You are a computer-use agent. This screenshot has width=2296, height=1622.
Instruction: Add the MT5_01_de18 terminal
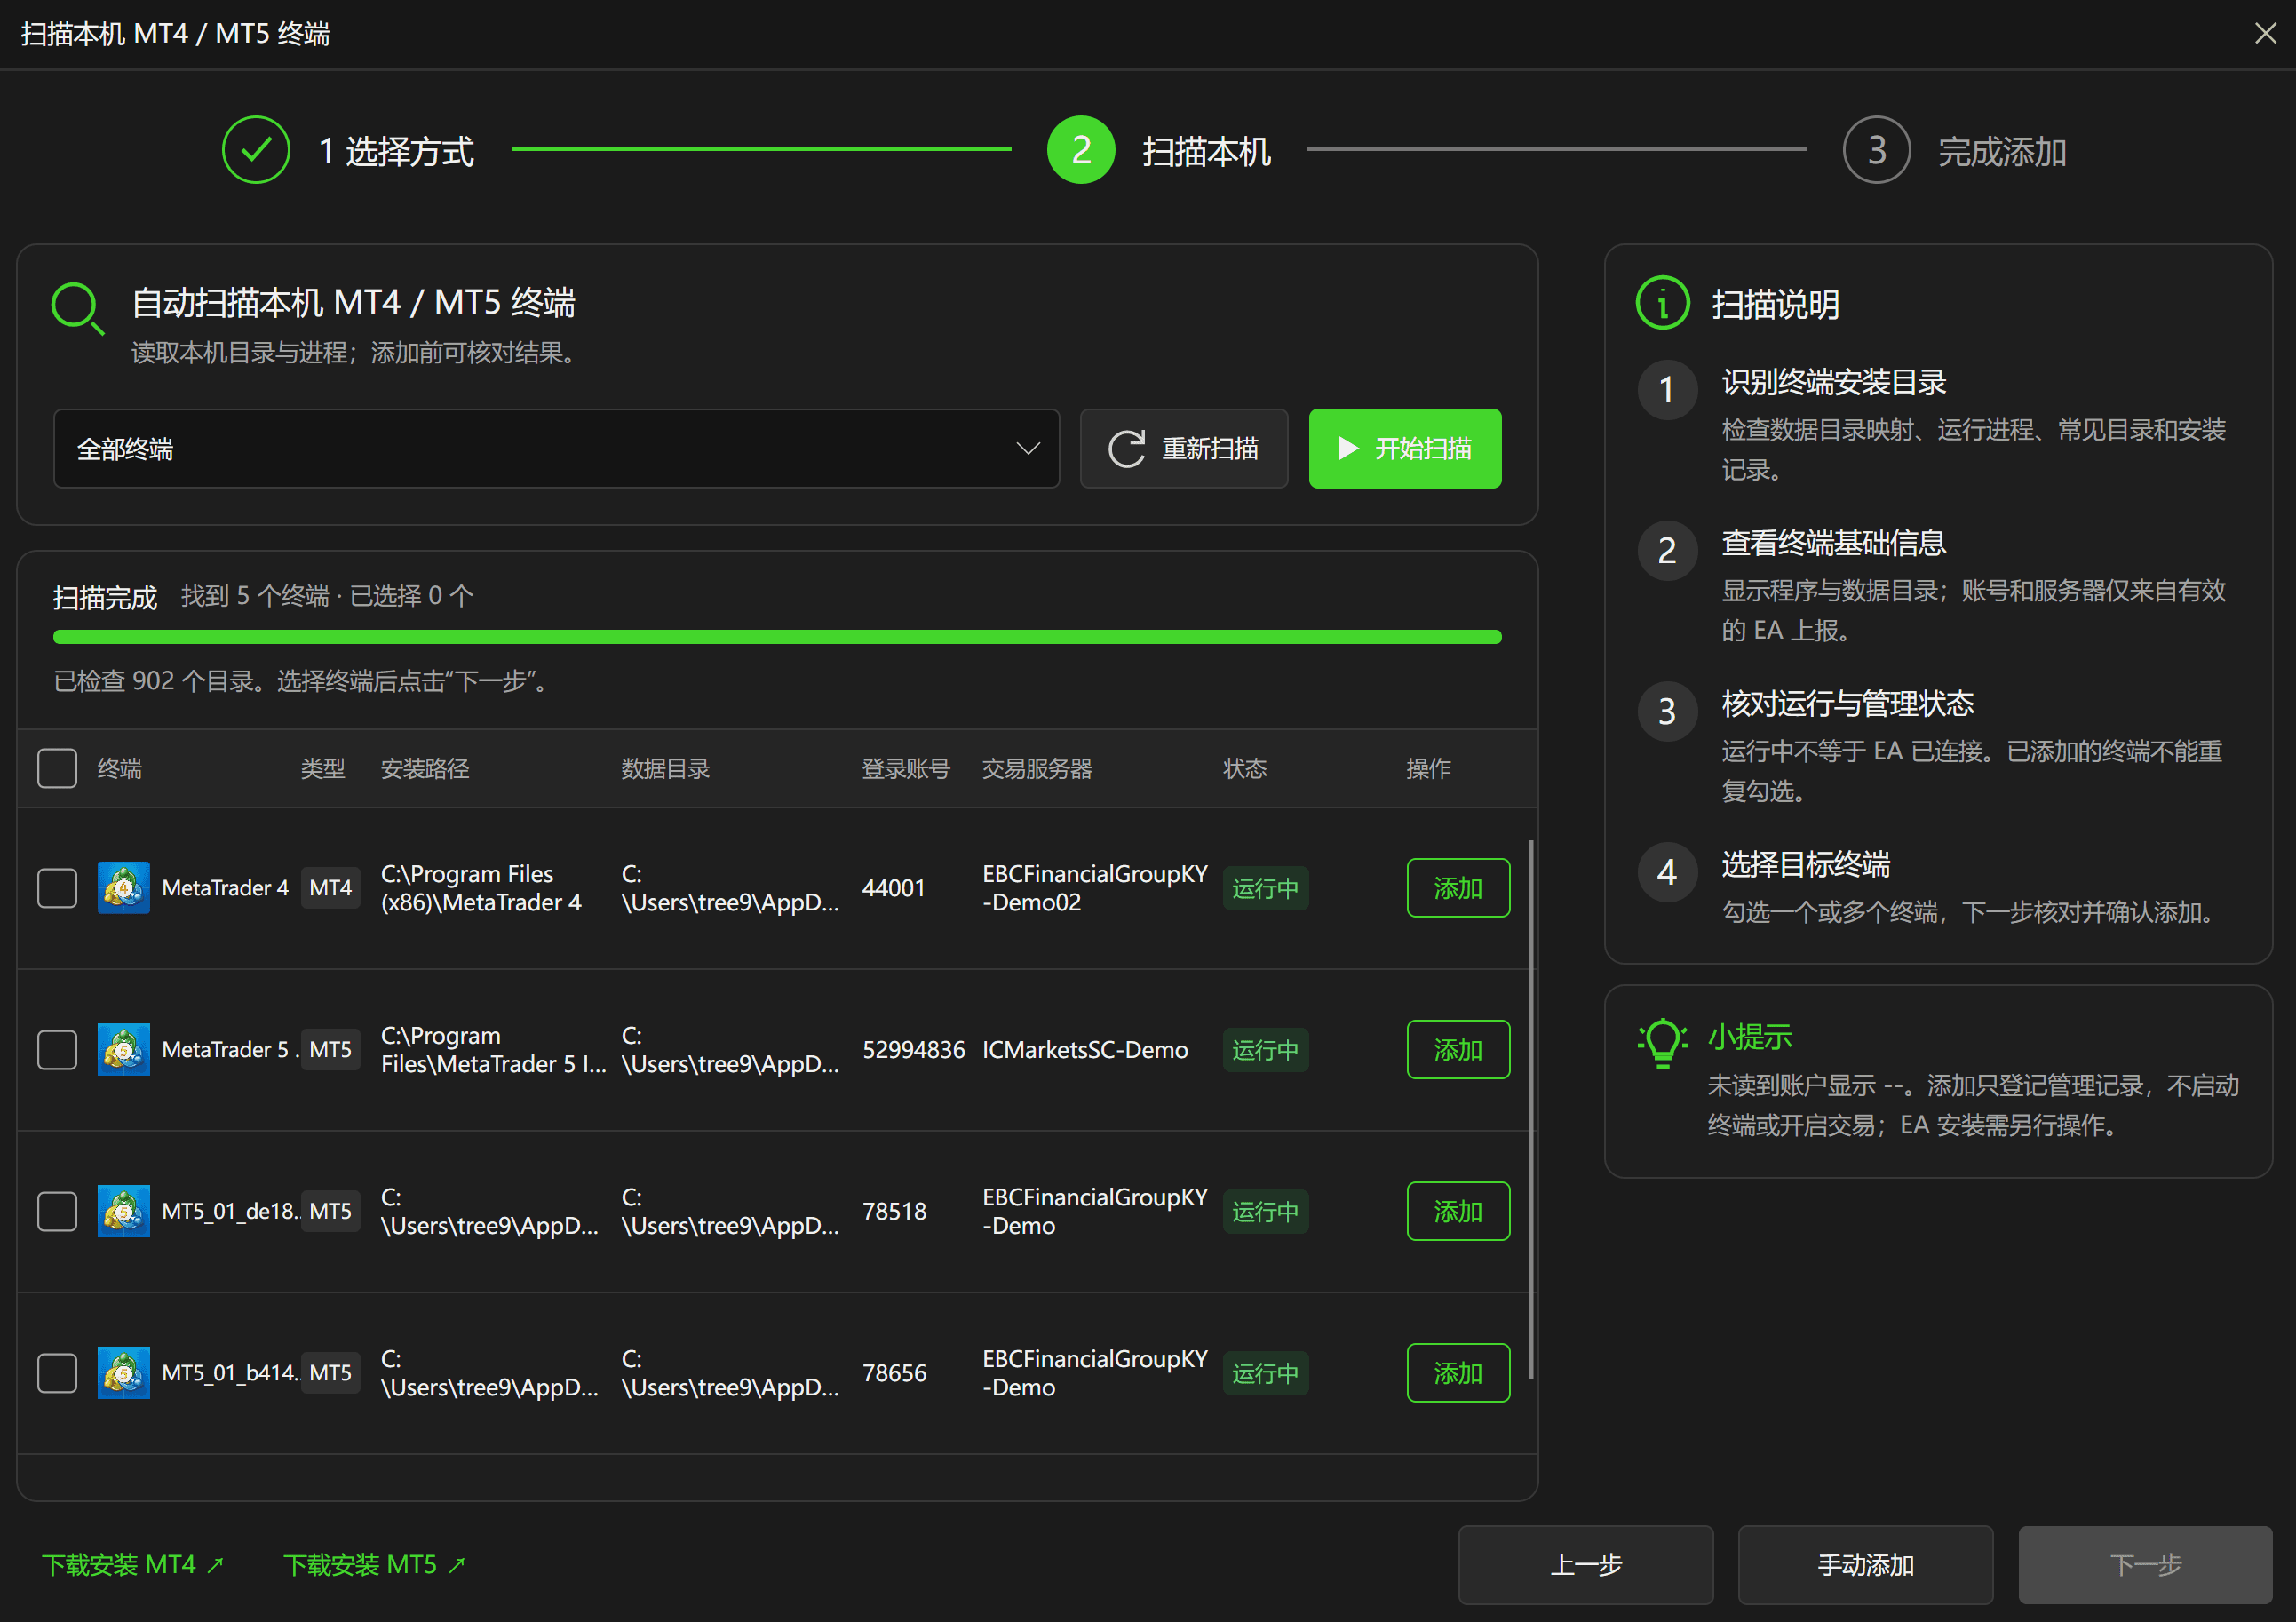pos(1458,1212)
